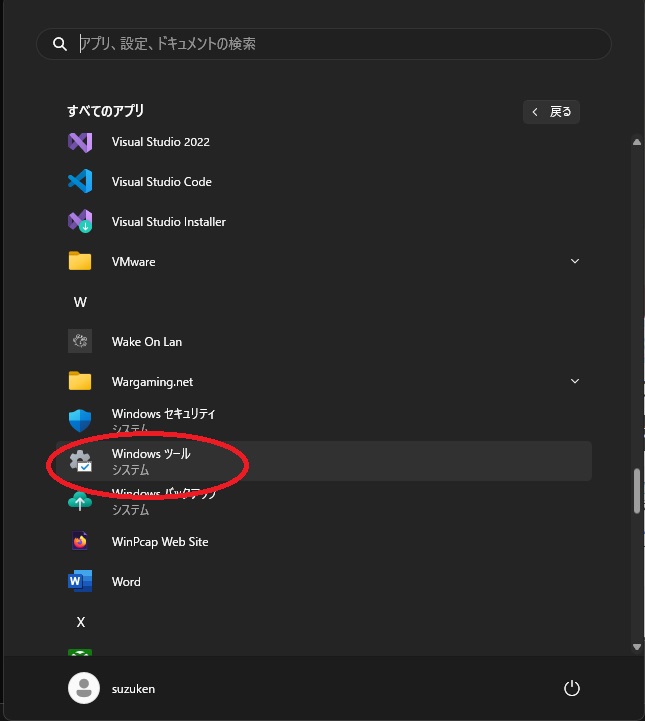645x721 pixels.
Task: Click the suzuken account name
Action: point(133,689)
